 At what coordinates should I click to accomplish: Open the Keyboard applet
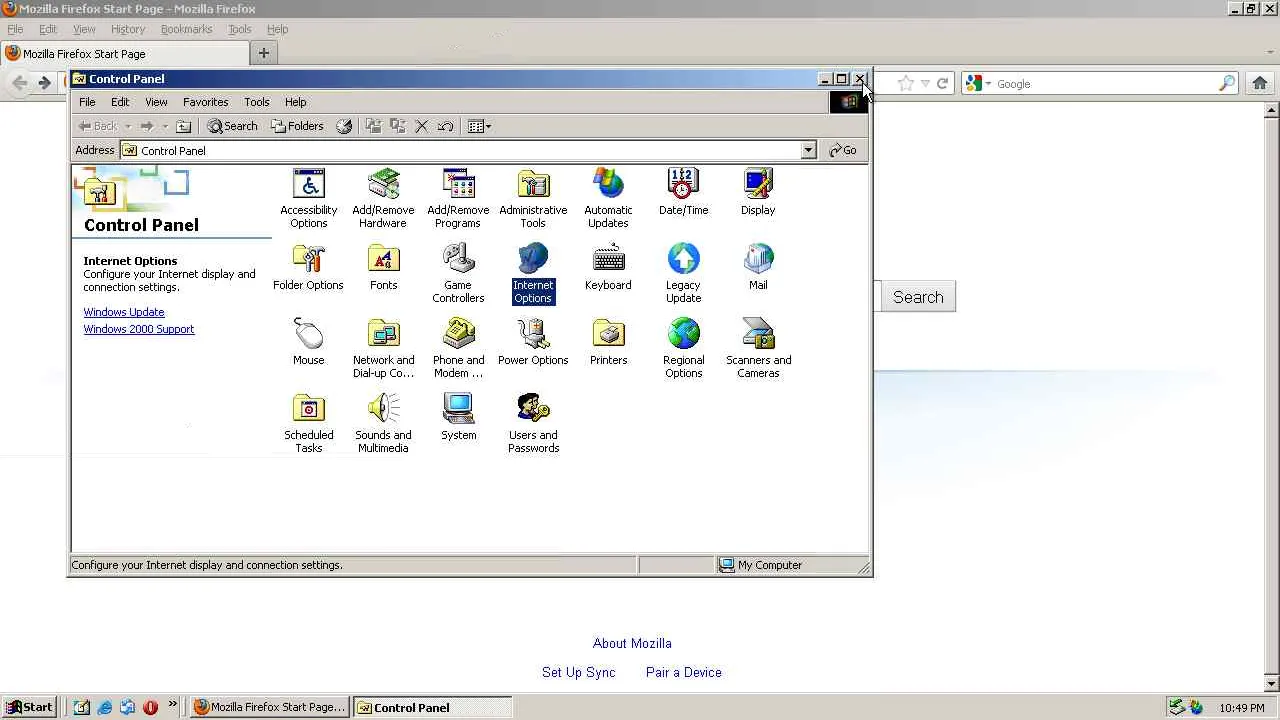pyautogui.click(x=608, y=267)
